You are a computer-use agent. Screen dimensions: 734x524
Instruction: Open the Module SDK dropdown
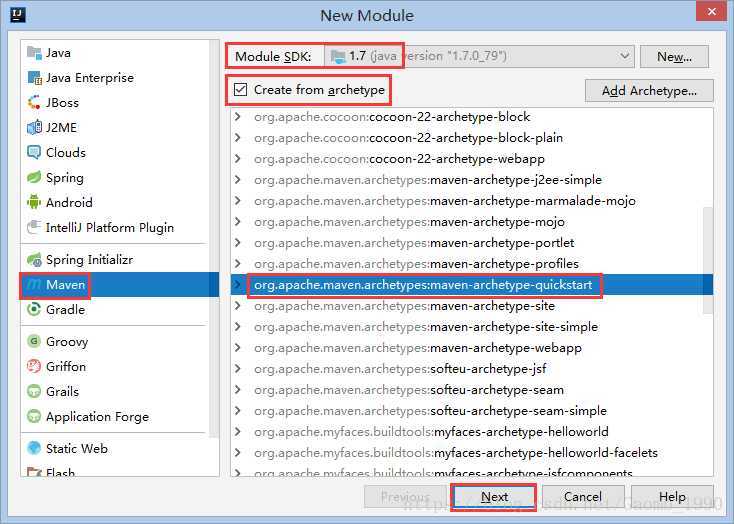[x=624, y=56]
